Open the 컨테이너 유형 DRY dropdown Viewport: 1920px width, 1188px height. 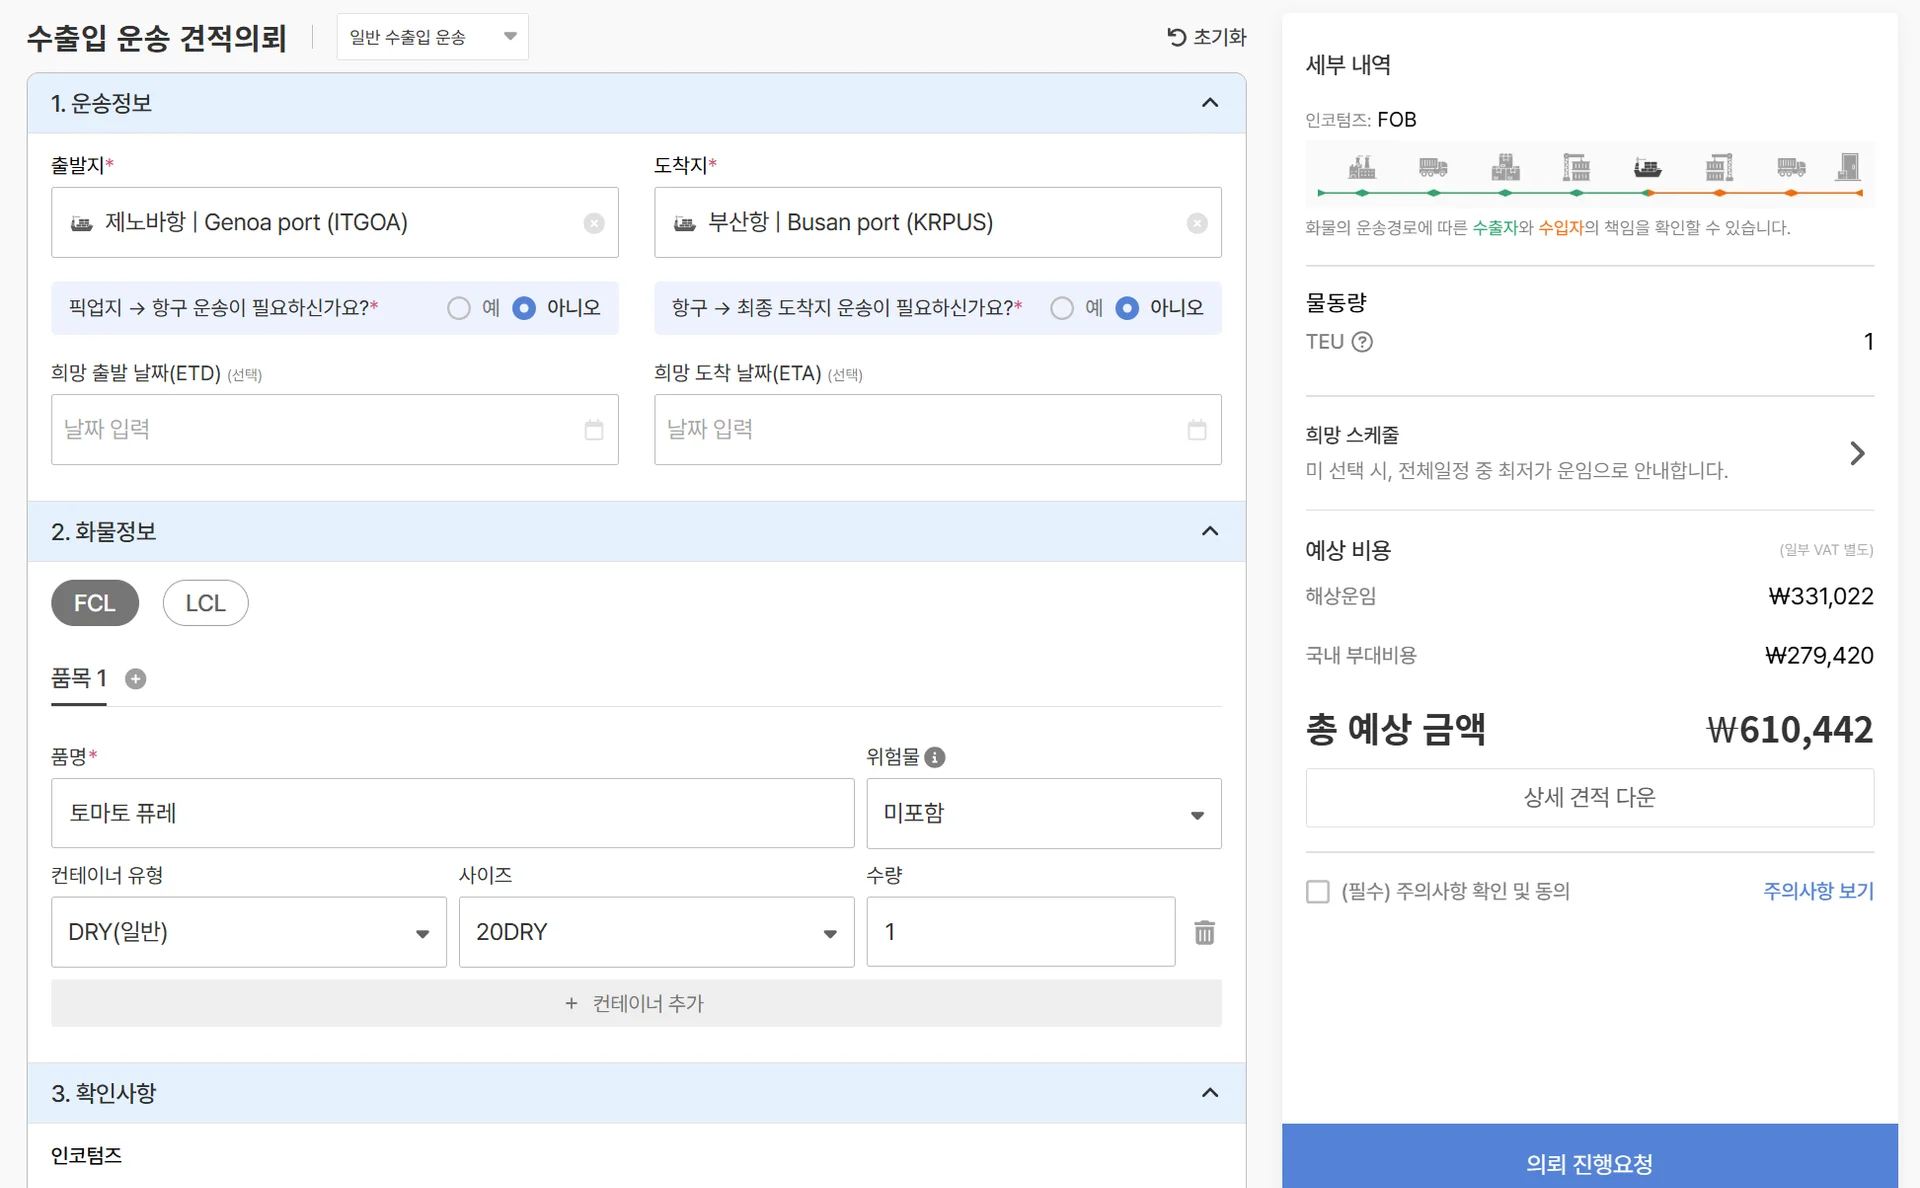click(248, 932)
